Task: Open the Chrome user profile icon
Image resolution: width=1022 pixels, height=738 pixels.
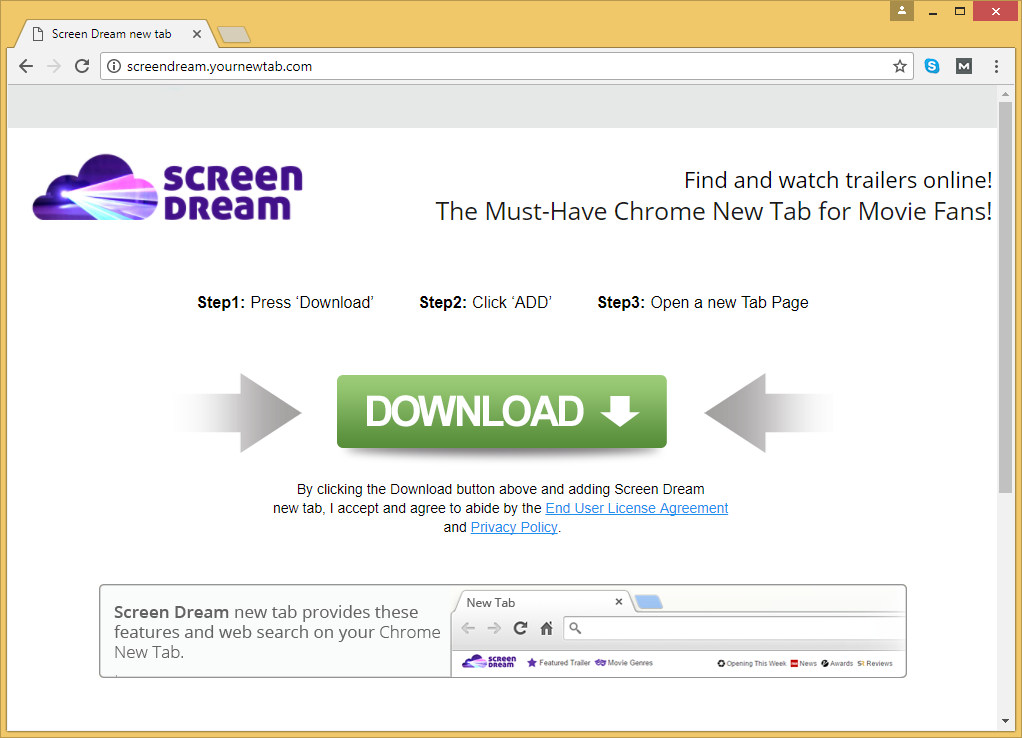Action: tap(902, 10)
